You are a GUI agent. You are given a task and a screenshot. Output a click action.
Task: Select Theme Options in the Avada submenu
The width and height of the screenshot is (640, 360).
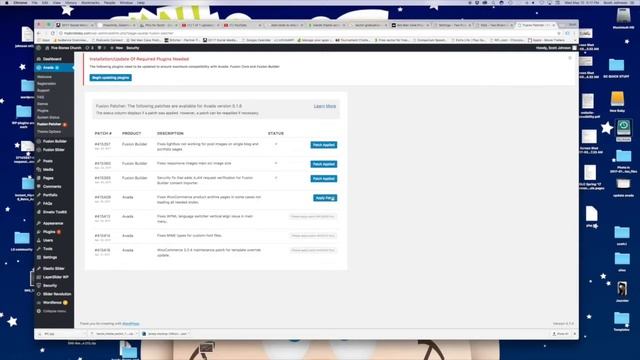49,132
